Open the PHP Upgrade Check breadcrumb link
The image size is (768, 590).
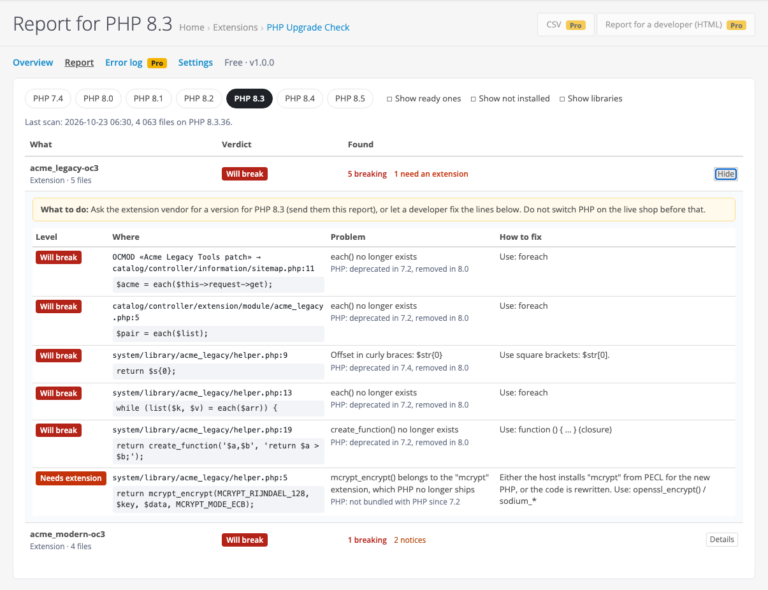(308, 27)
